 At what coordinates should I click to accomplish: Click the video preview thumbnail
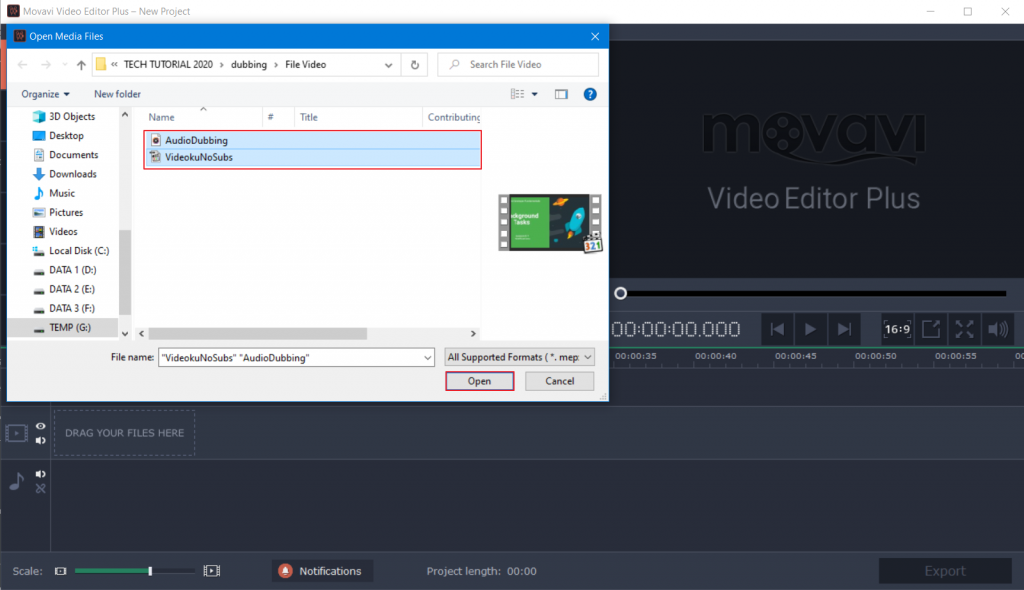pyautogui.click(x=550, y=223)
